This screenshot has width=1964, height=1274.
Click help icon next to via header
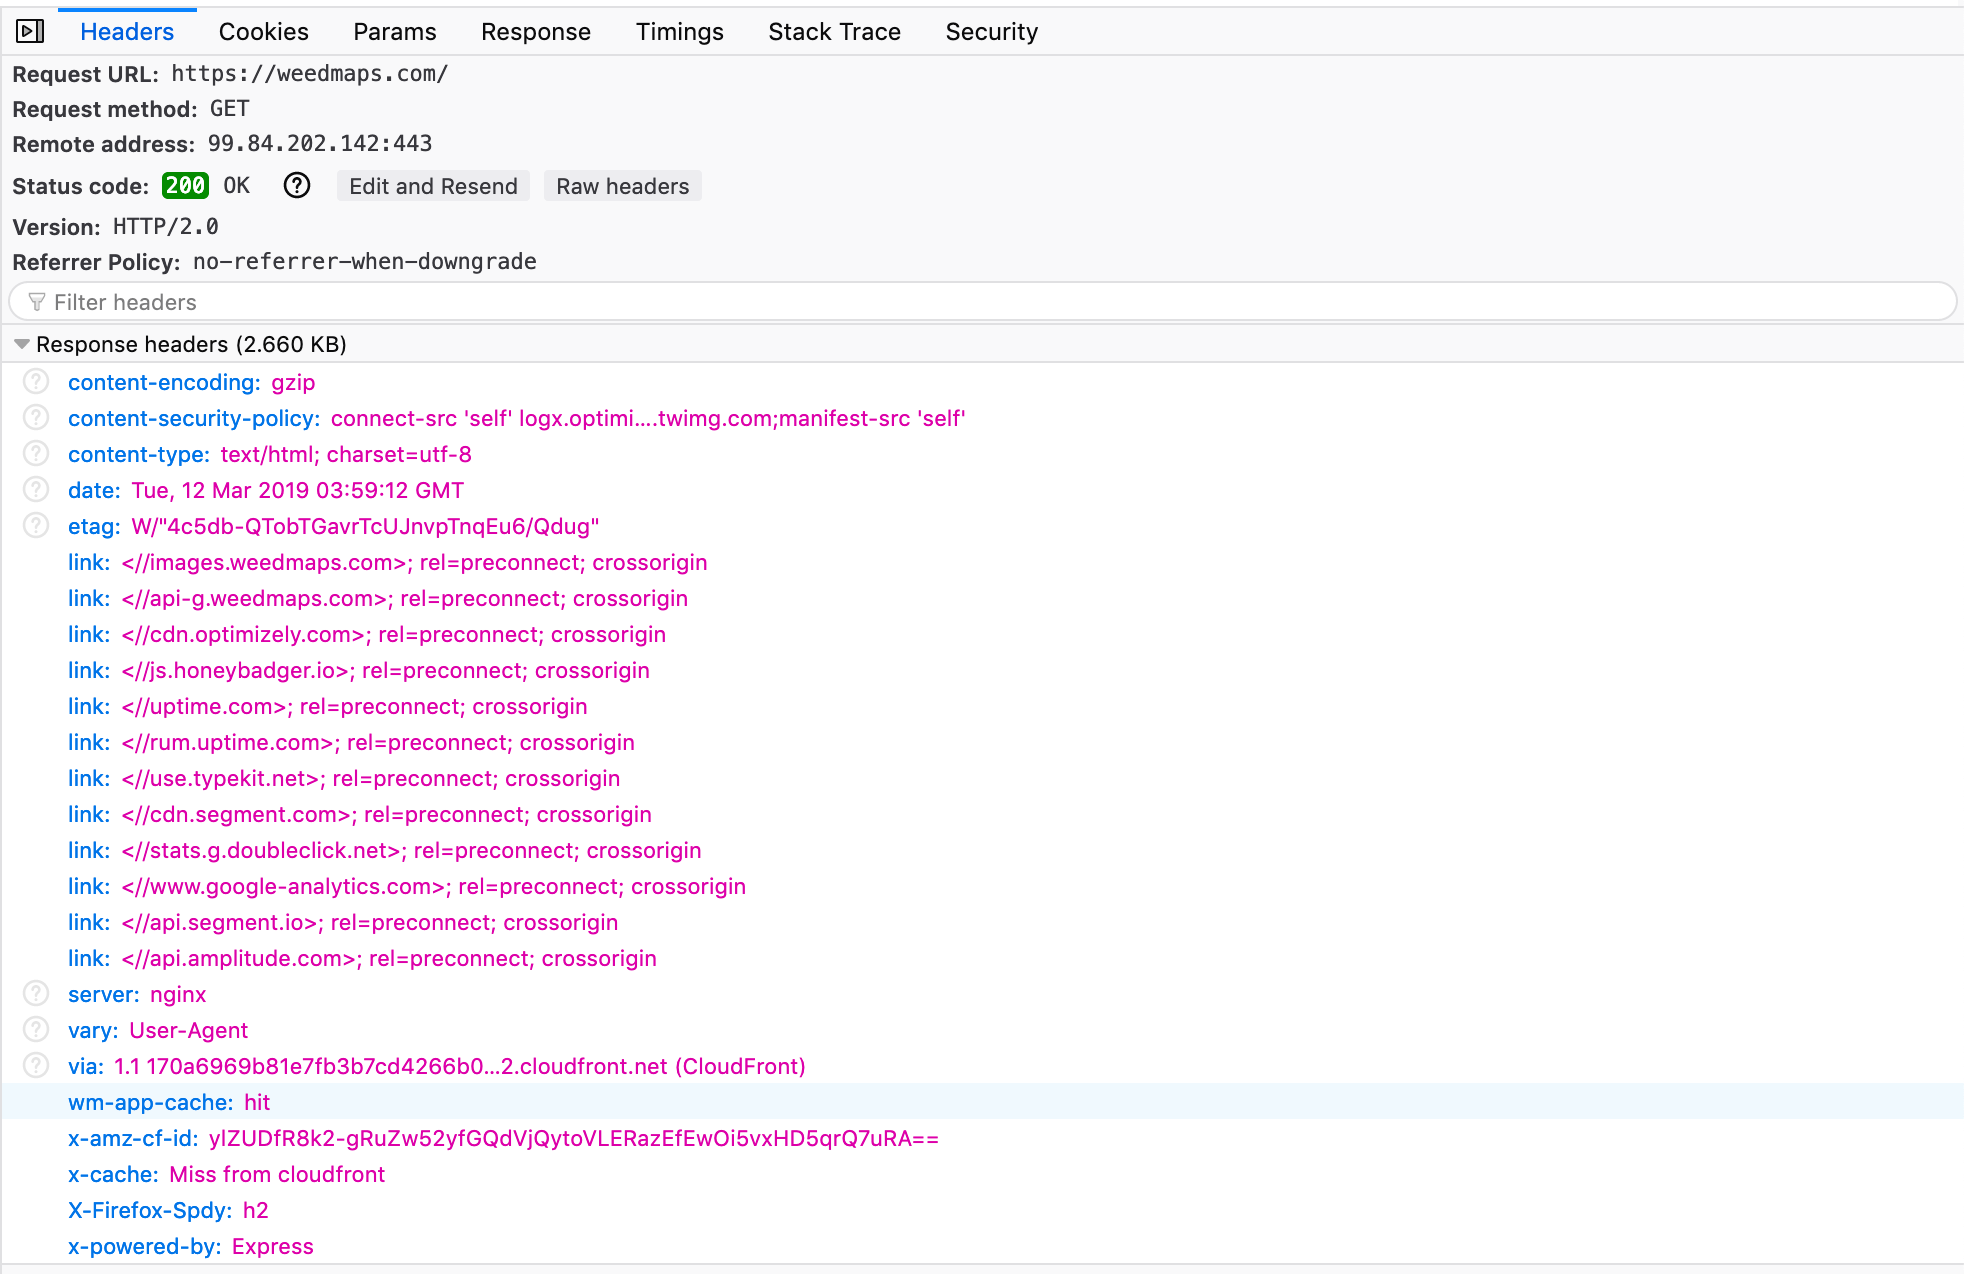pyautogui.click(x=36, y=1066)
